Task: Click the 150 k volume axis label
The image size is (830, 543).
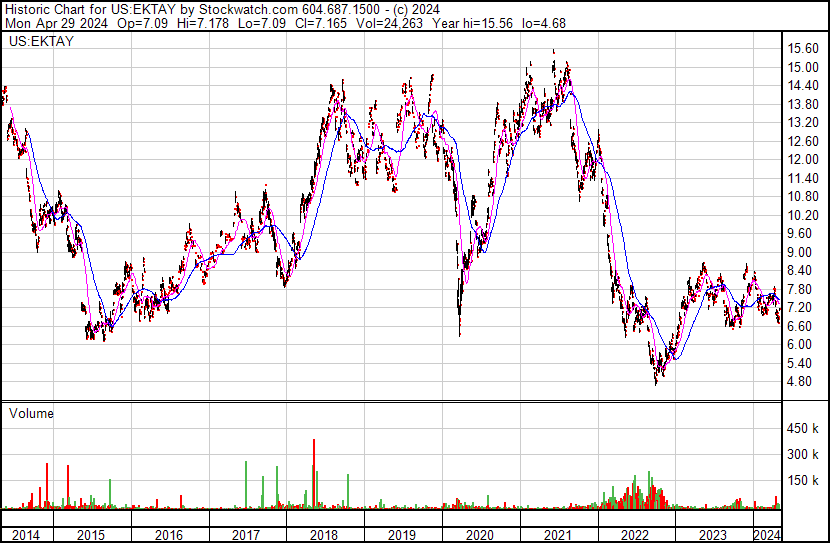Action: [803, 481]
